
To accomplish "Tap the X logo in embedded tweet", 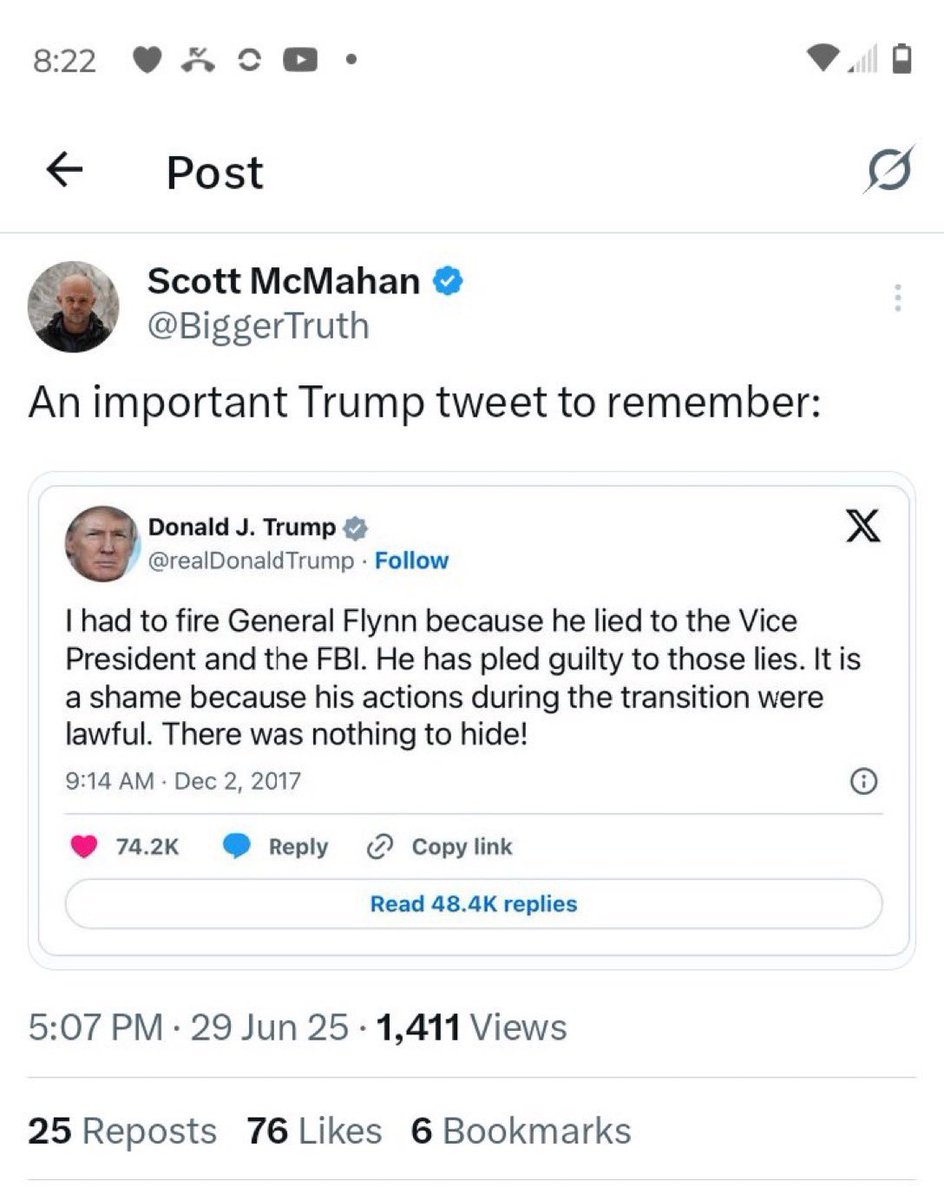I will [862, 527].
